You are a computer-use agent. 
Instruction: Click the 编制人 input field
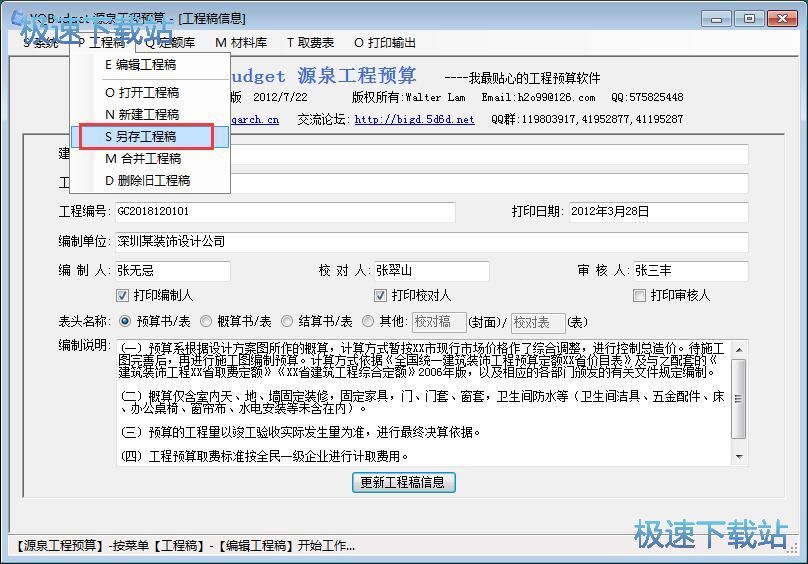[x=173, y=271]
